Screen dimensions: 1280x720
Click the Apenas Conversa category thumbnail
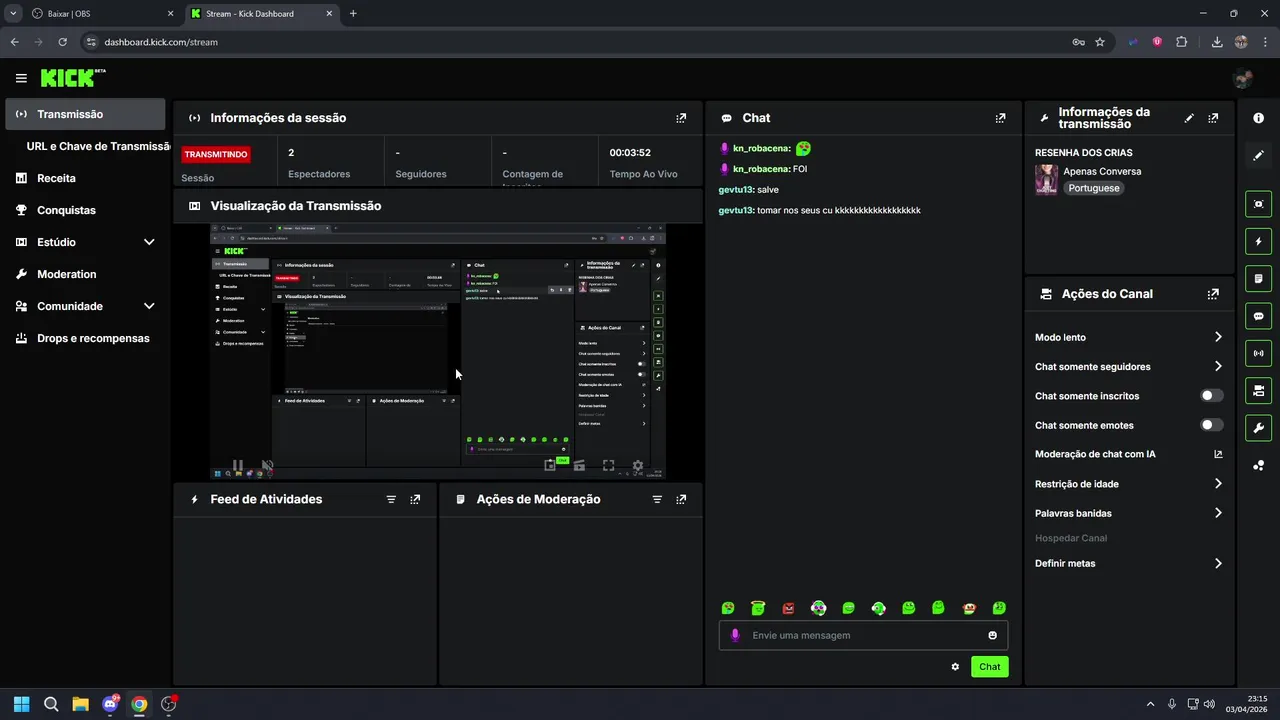1046,180
